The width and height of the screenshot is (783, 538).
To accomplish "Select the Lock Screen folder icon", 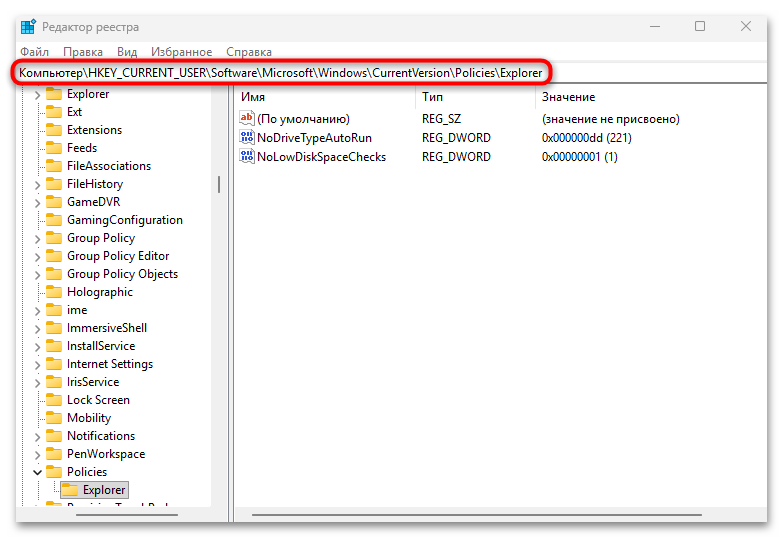I will (54, 400).
